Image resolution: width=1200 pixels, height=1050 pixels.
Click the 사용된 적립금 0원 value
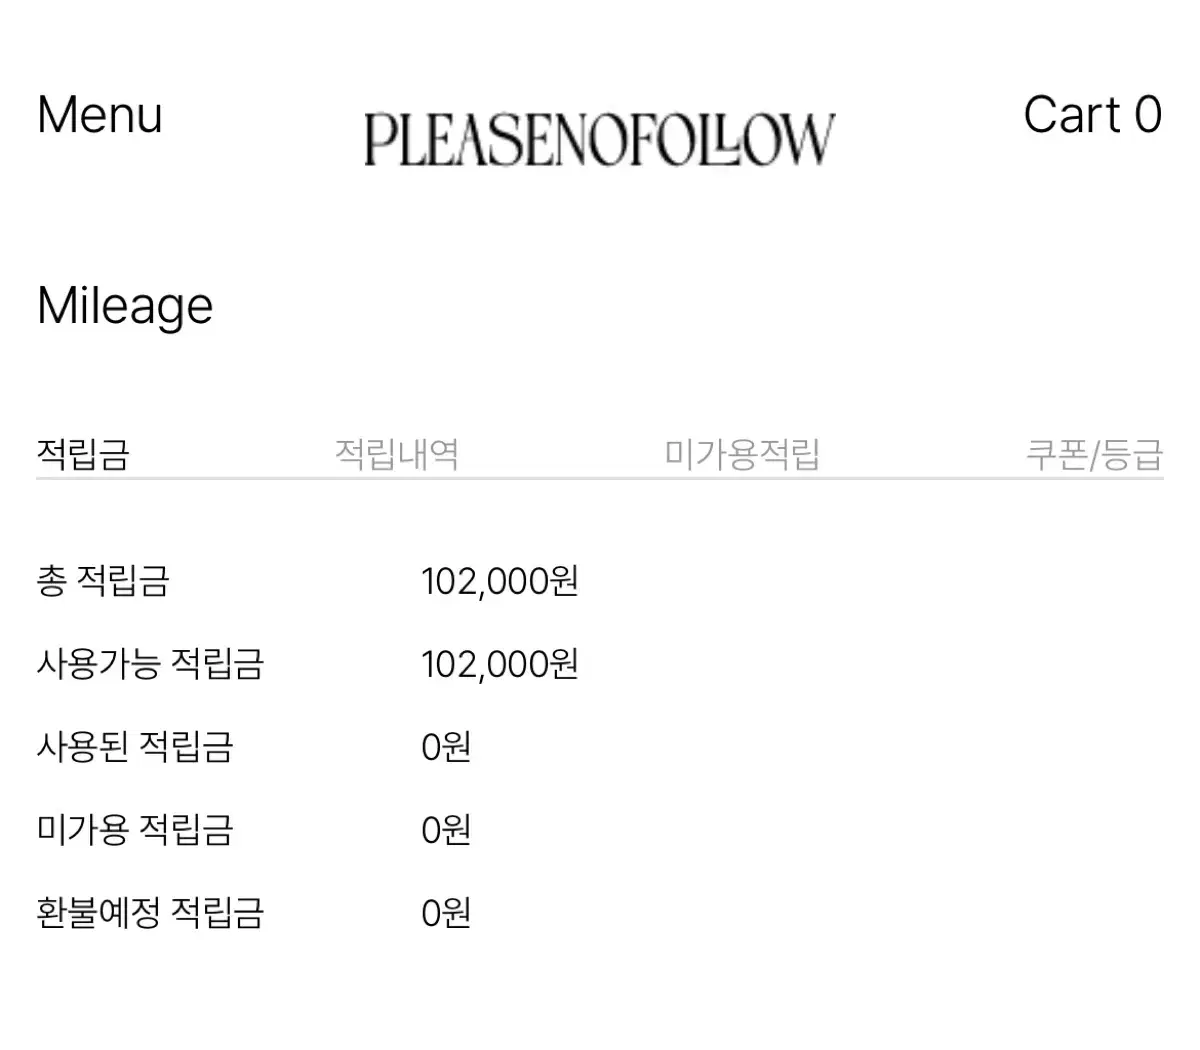click(x=446, y=747)
